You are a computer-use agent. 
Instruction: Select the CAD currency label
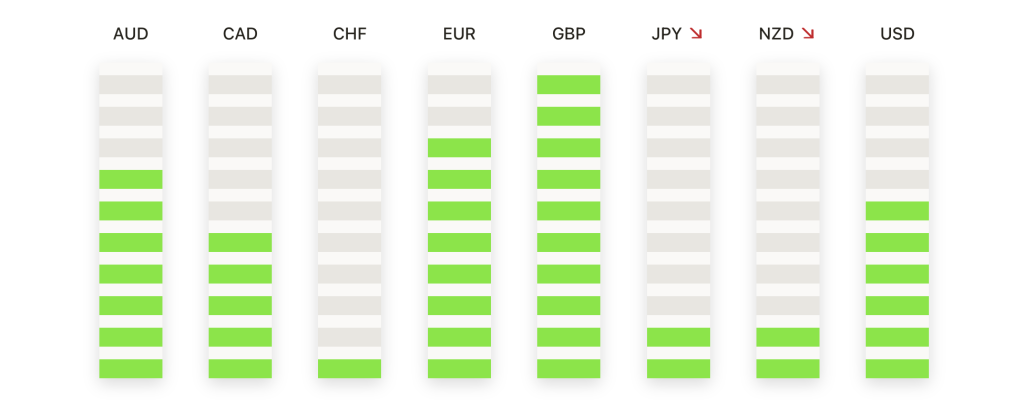pos(240,34)
